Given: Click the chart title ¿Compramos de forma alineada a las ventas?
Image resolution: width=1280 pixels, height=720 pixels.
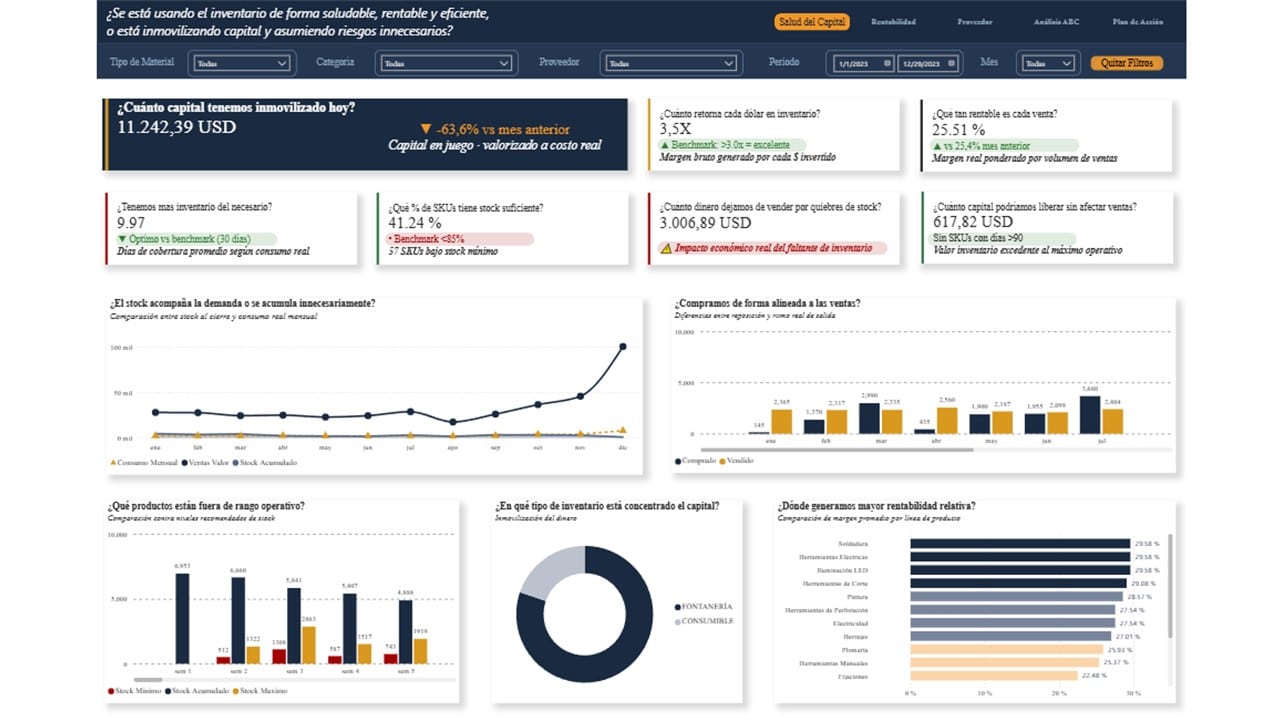Looking at the screenshot, I should pos(767,303).
